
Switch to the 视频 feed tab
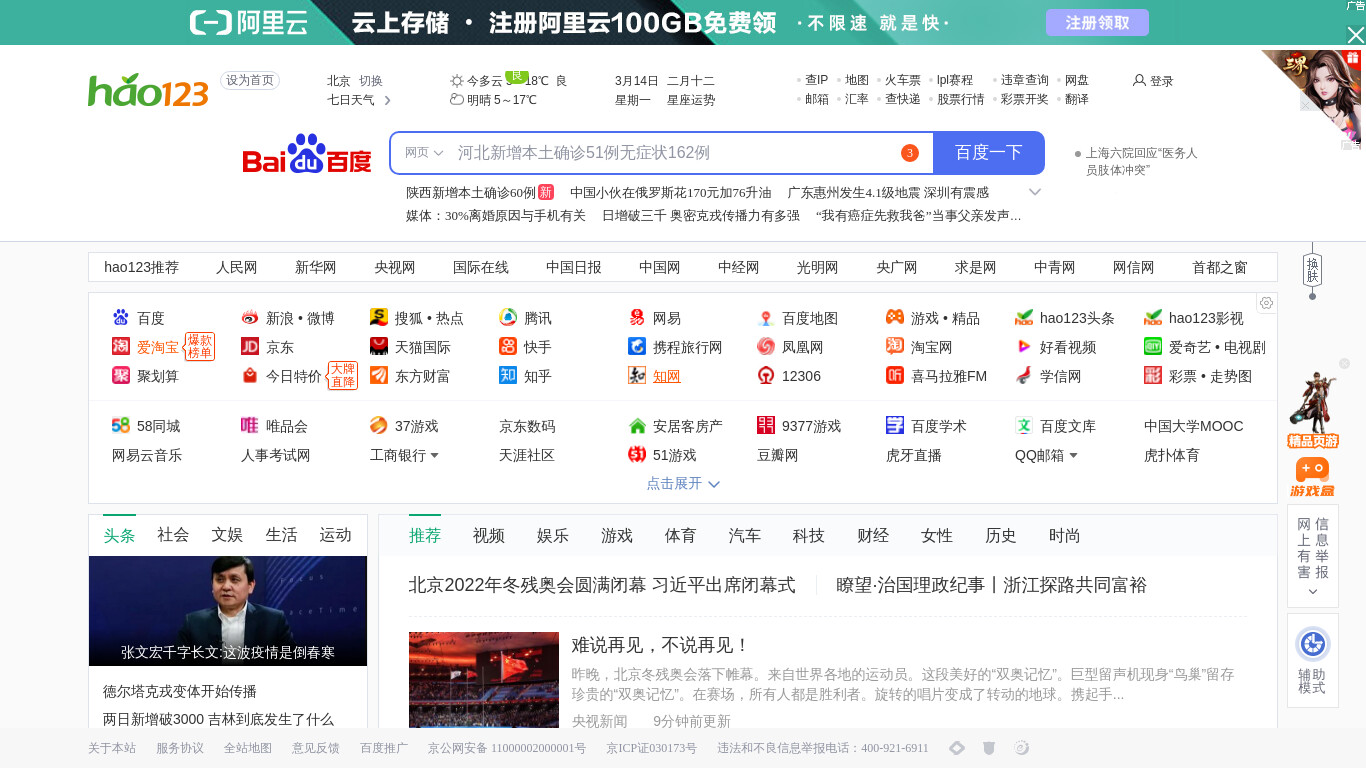(x=489, y=536)
